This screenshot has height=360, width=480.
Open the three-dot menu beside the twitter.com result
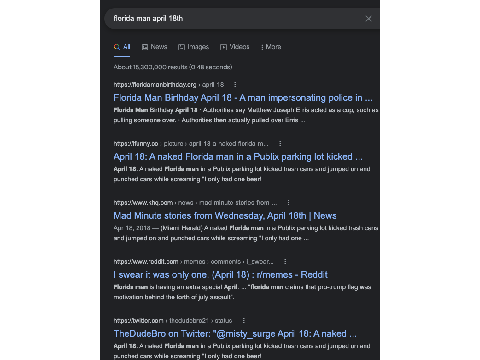point(244,321)
